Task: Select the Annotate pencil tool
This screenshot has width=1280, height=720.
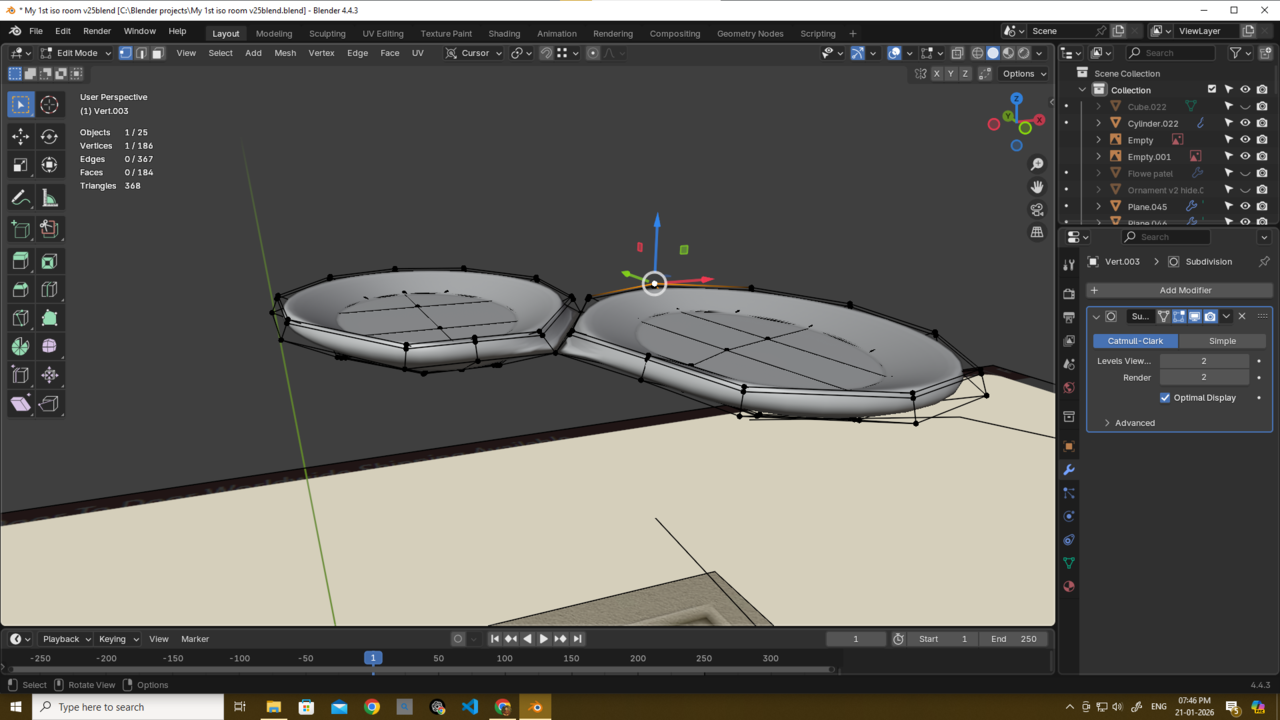Action: tap(20, 198)
